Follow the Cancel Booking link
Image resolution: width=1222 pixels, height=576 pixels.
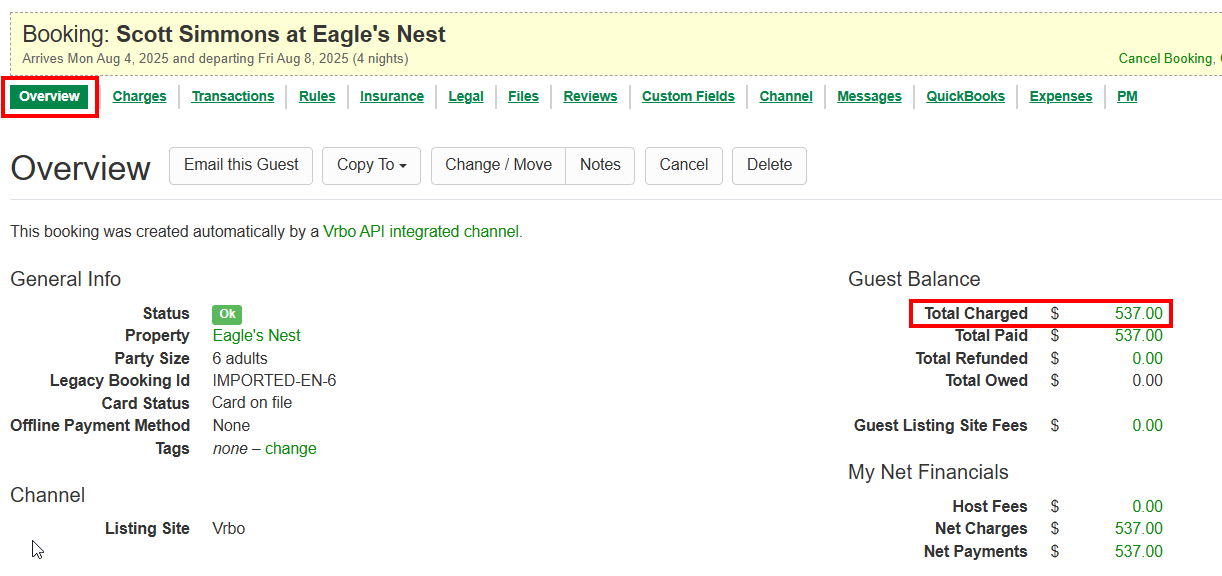(x=1165, y=58)
